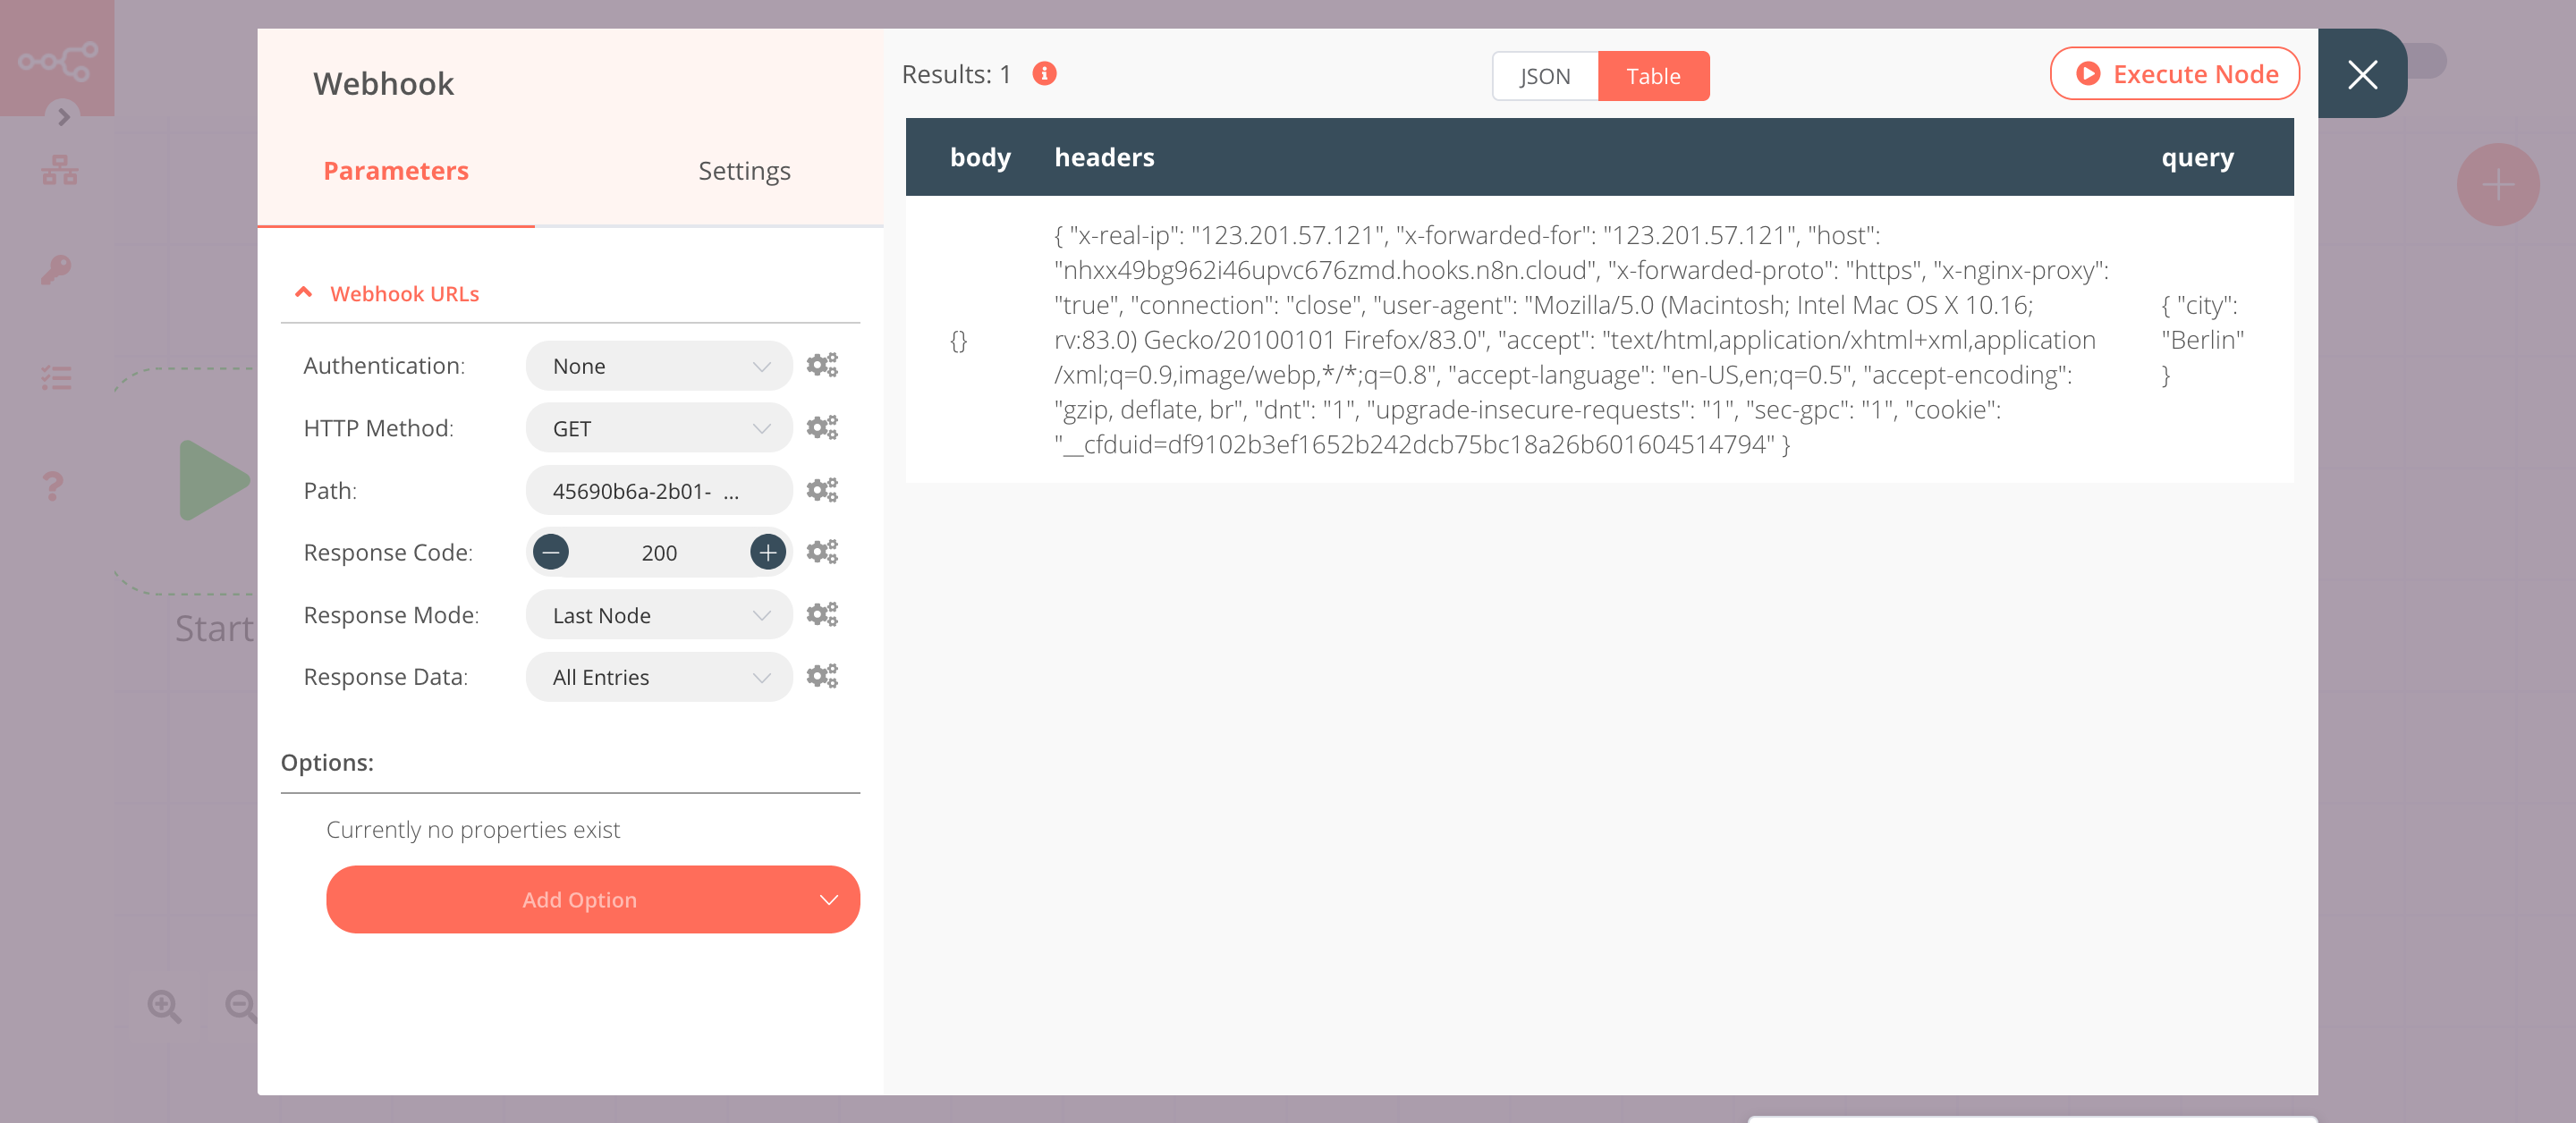This screenshot has height=1123, width=2576.
Task: Open the HTTP Method dropdown
Action: pos(657,426)
